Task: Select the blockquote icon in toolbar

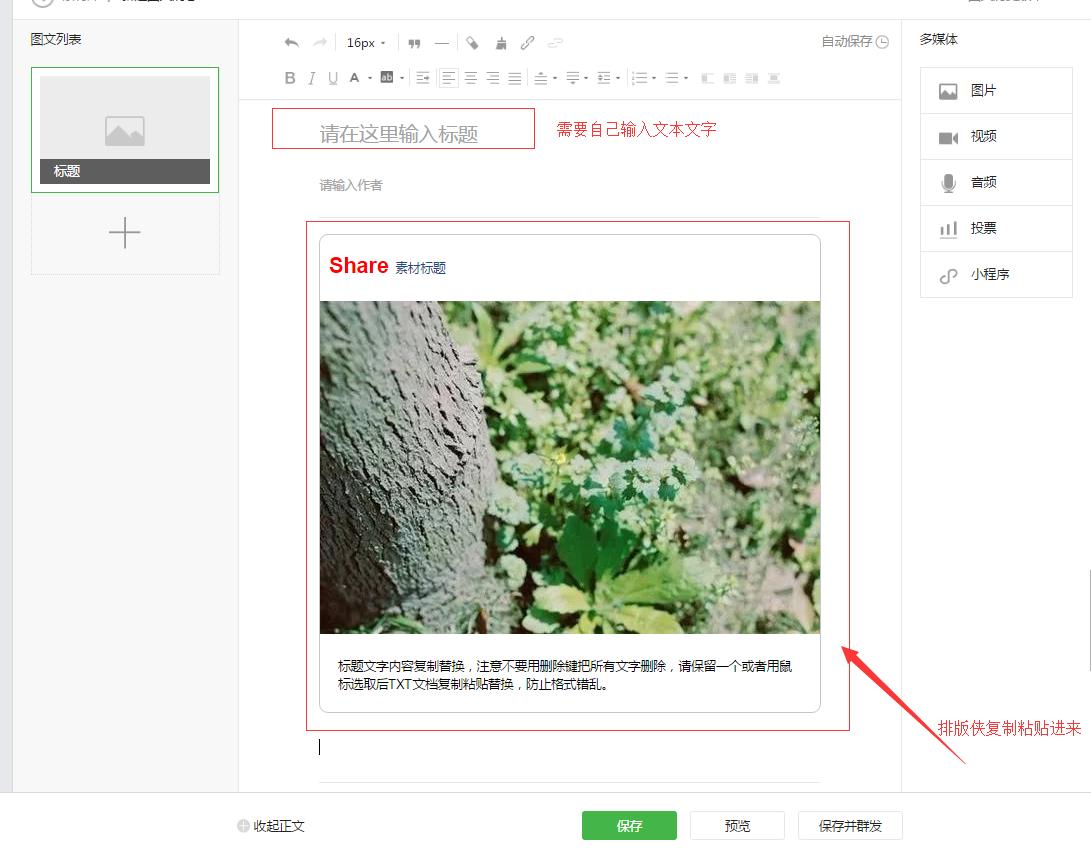Action: (414, 43)
